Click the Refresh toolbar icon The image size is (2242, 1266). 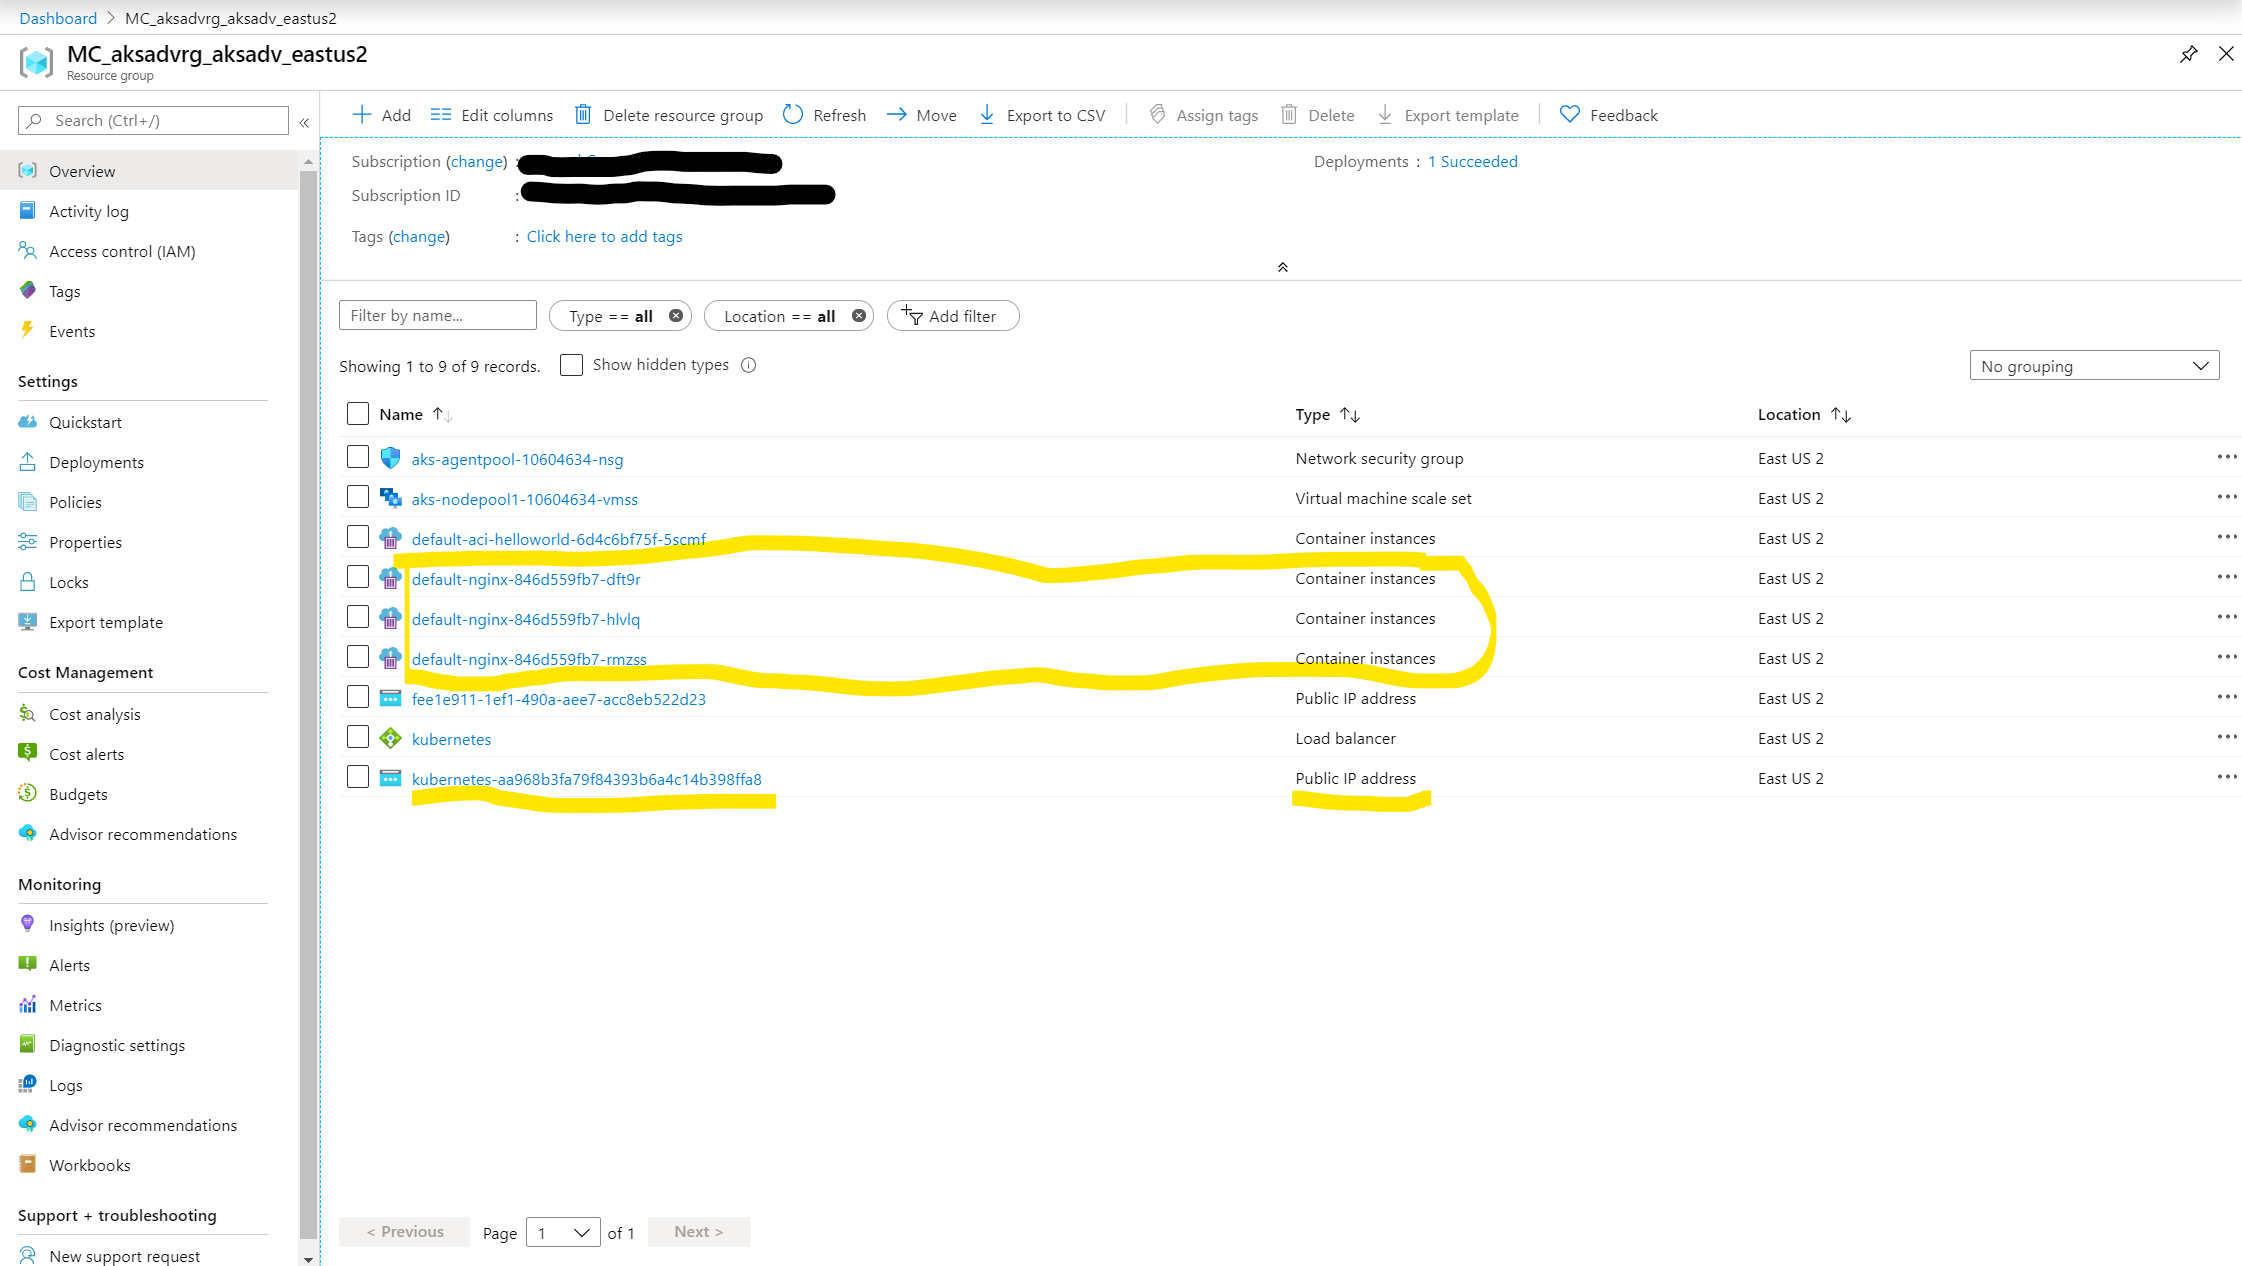793,115
